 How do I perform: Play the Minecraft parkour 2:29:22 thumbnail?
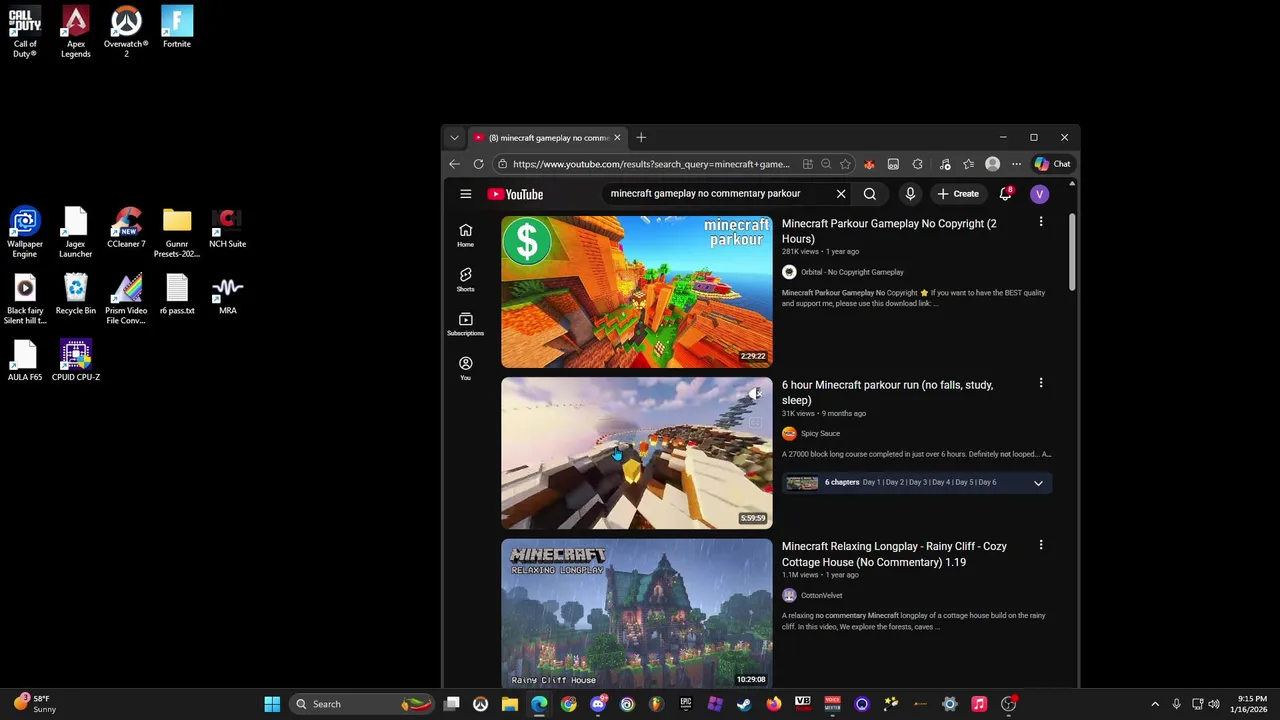click(x=637, y=292)
